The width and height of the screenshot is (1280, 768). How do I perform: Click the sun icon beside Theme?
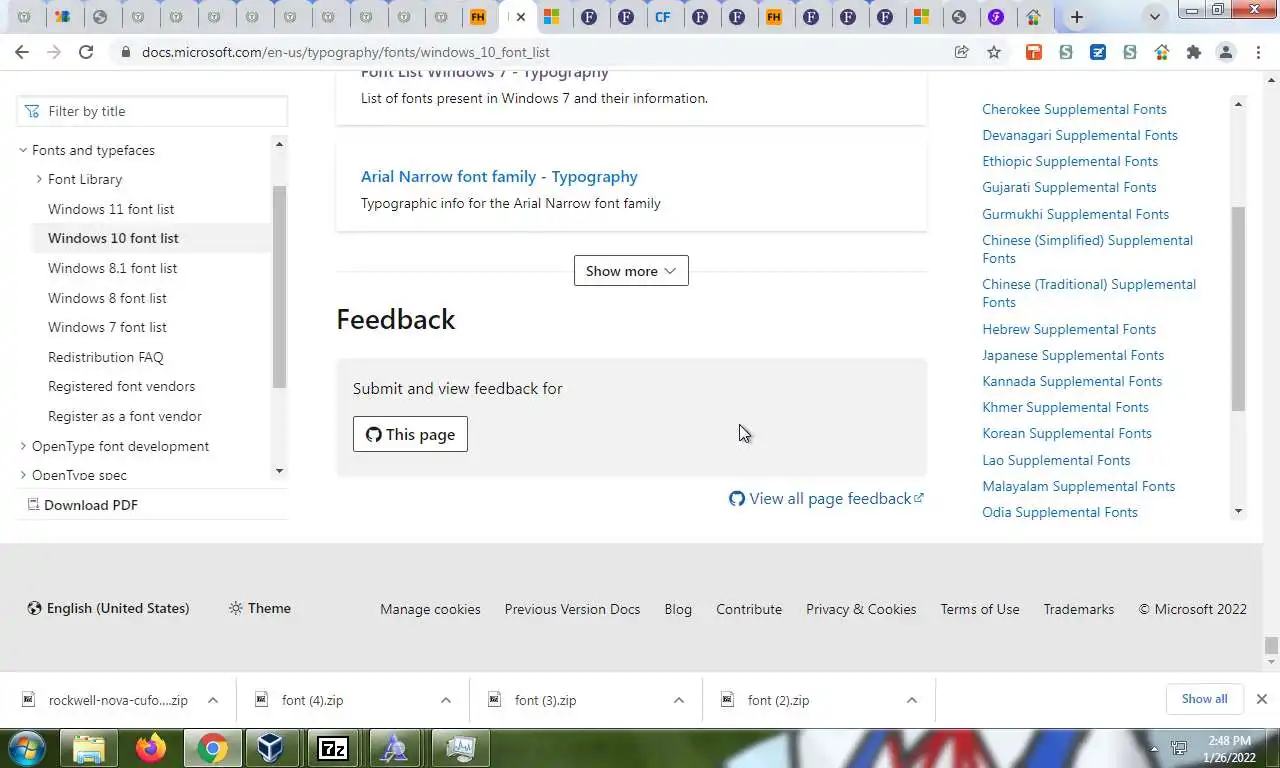pos(236,608)
